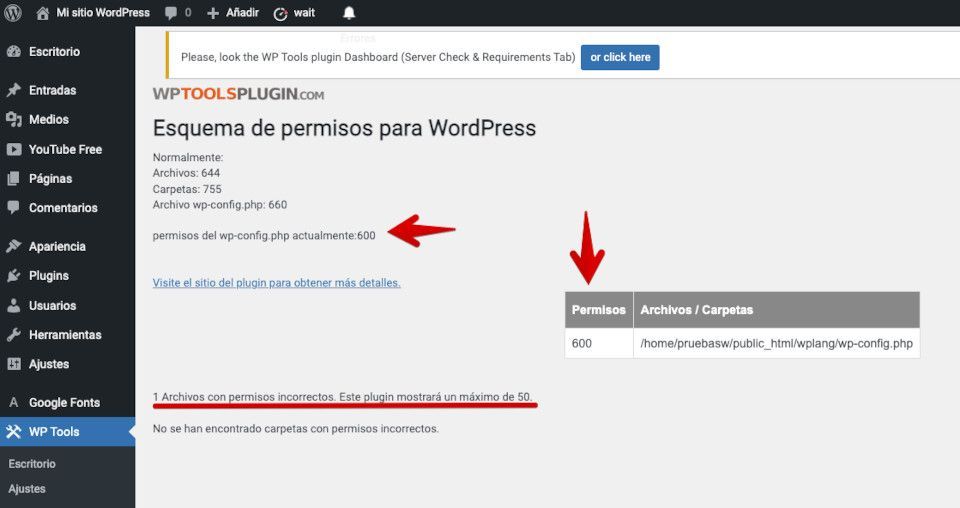This screenshot has width=960, height=508.
Task: Select Google Fonts in sidebar
Action: (x=64, y=403)
